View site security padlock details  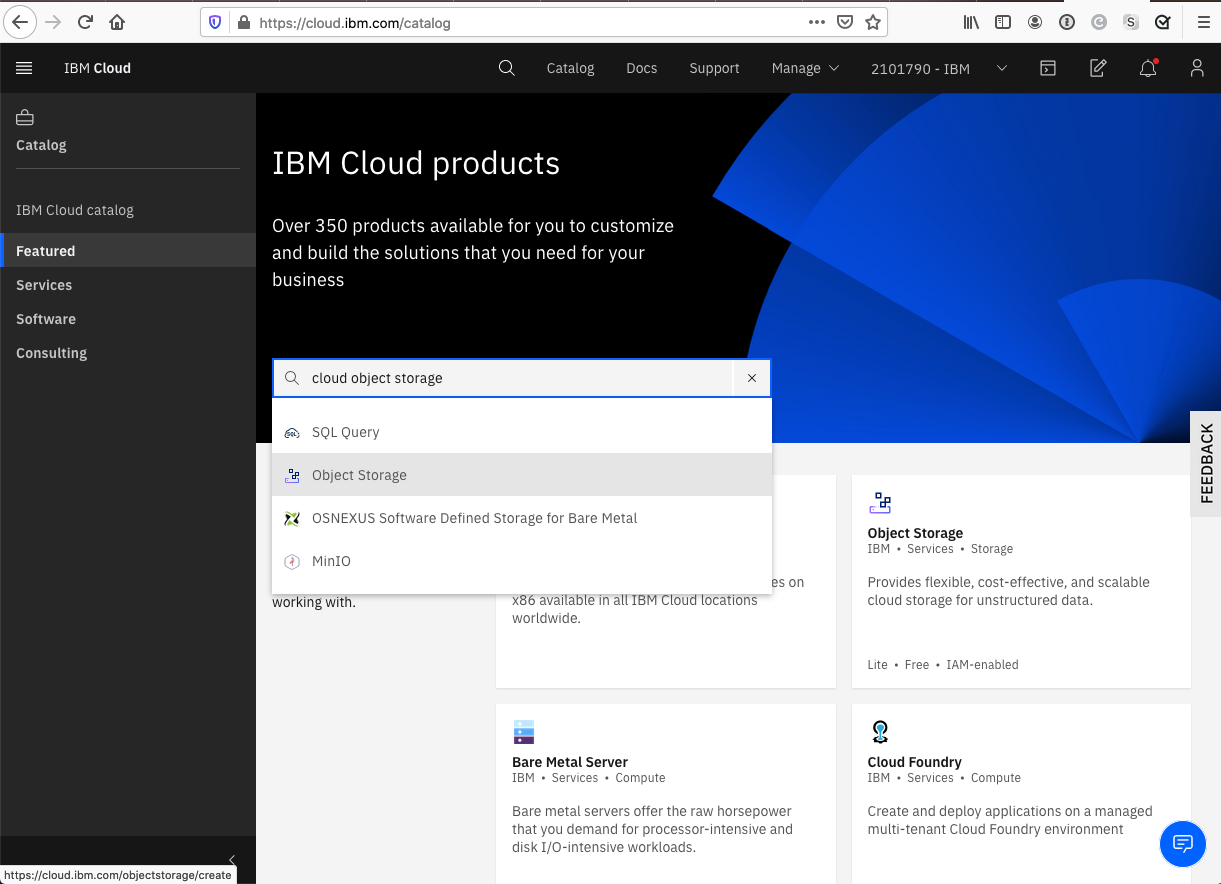pyautogui.click(x=243, y=22)
